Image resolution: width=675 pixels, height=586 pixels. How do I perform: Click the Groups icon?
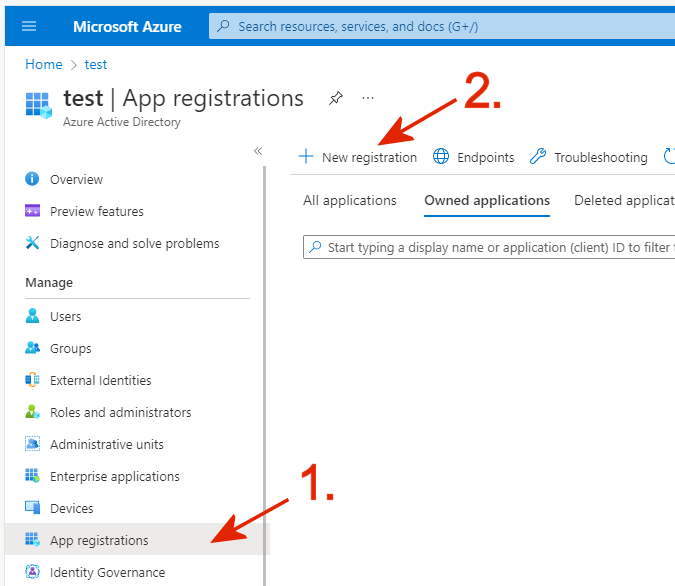tap(32, 347)
